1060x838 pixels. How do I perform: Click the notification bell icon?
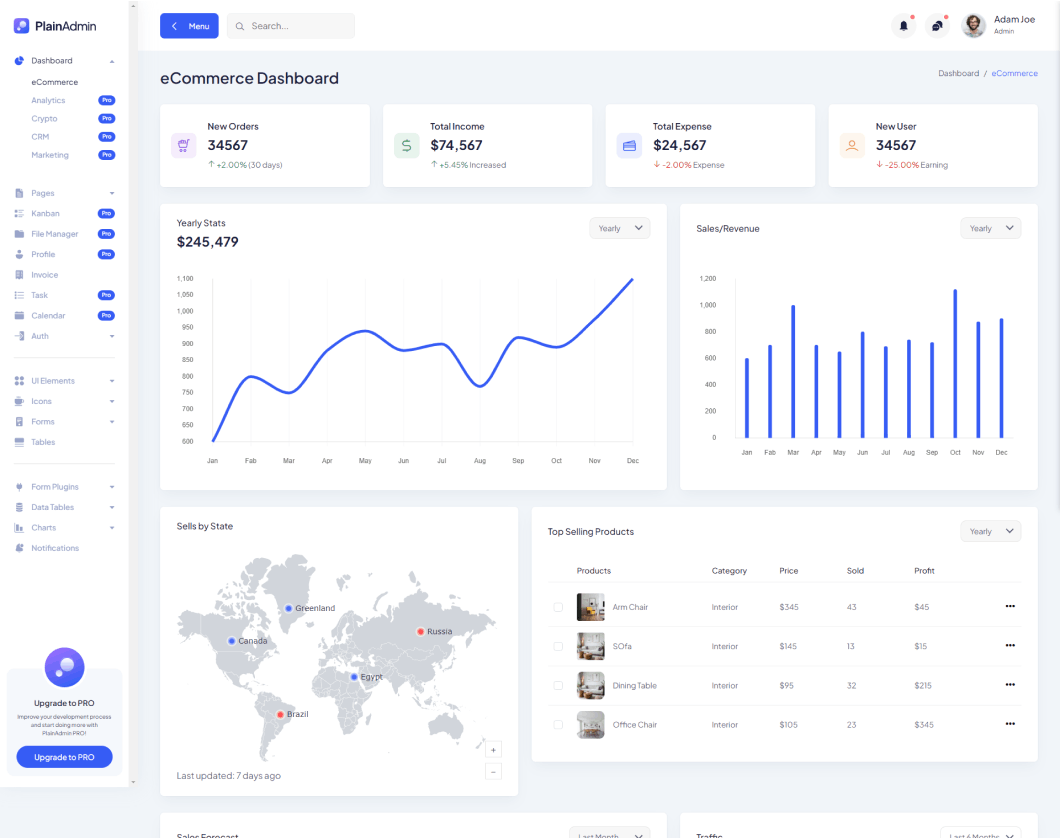pyautogui.click(x=903, y=26)
